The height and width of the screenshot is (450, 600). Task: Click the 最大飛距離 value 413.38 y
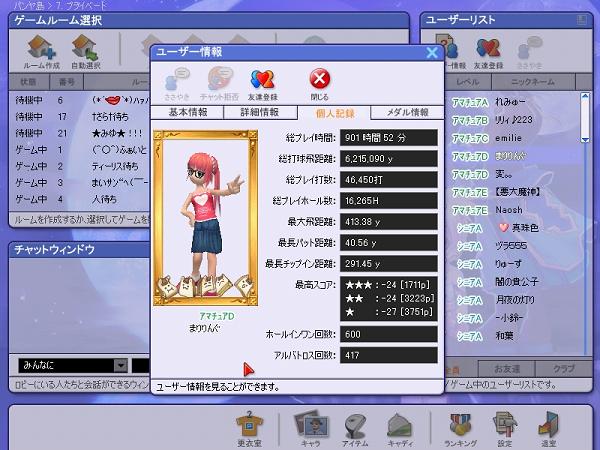(x=389, y=222)
